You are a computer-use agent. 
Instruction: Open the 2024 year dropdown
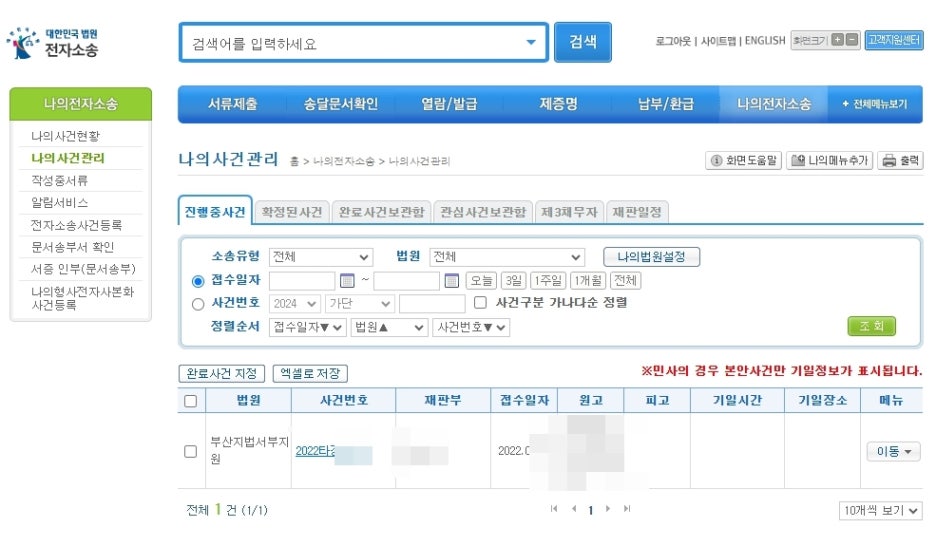[x=295, y=304]
